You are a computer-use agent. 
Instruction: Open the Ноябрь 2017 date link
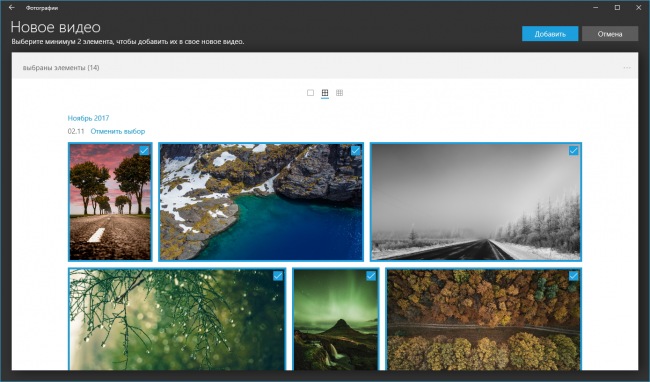pyautogui.click(x=88, y=118)
